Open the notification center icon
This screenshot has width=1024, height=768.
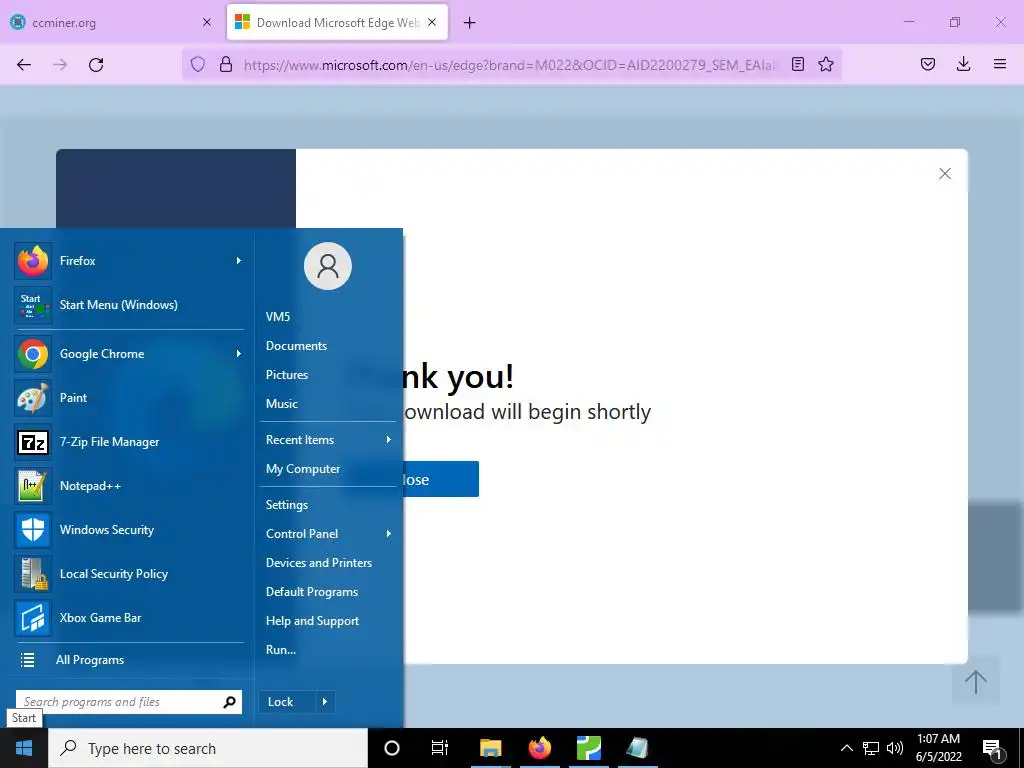tap(992, 749)
